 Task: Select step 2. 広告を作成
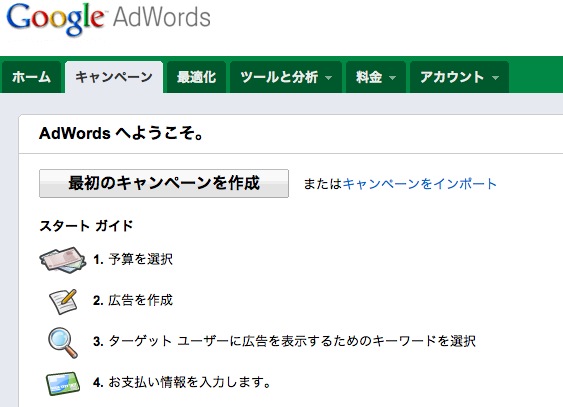(x=133, y=300)
